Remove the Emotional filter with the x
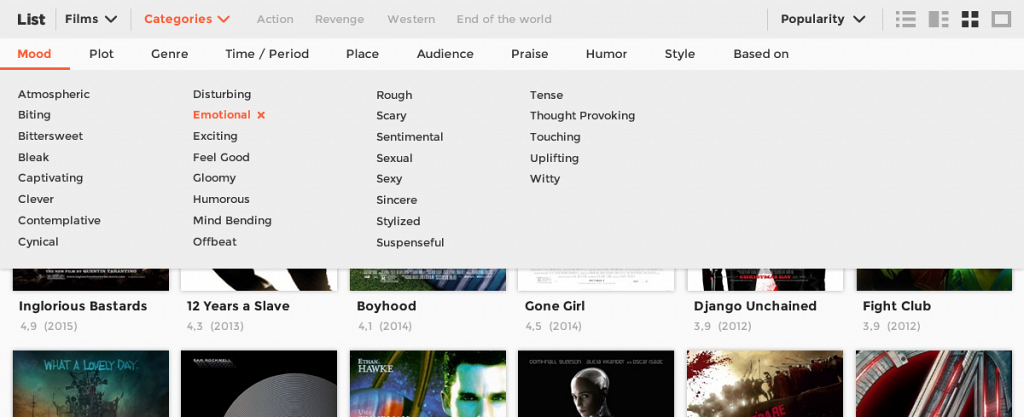Image resolution: width=1024 pixels, height=417 pixels. click(261, 116)
